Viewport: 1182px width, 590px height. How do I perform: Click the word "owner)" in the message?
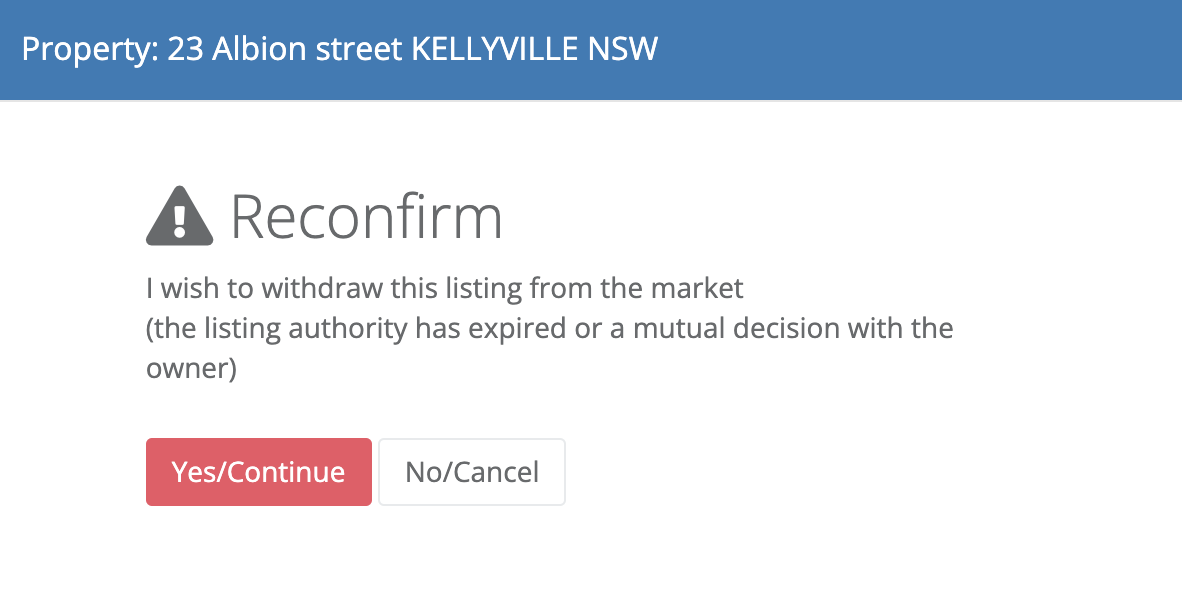[191, 369]
